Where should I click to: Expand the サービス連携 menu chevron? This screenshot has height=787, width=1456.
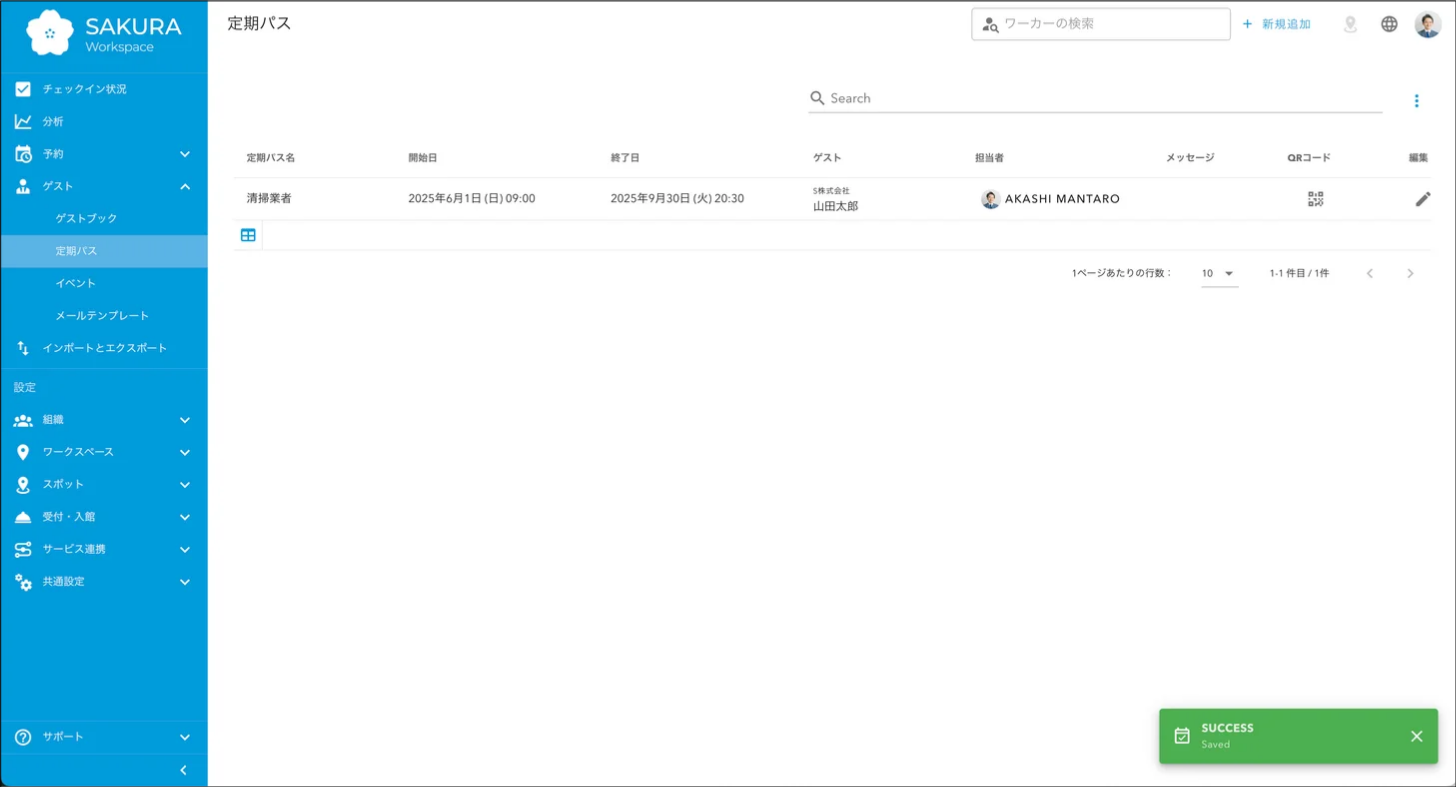[x=184, y=549]
